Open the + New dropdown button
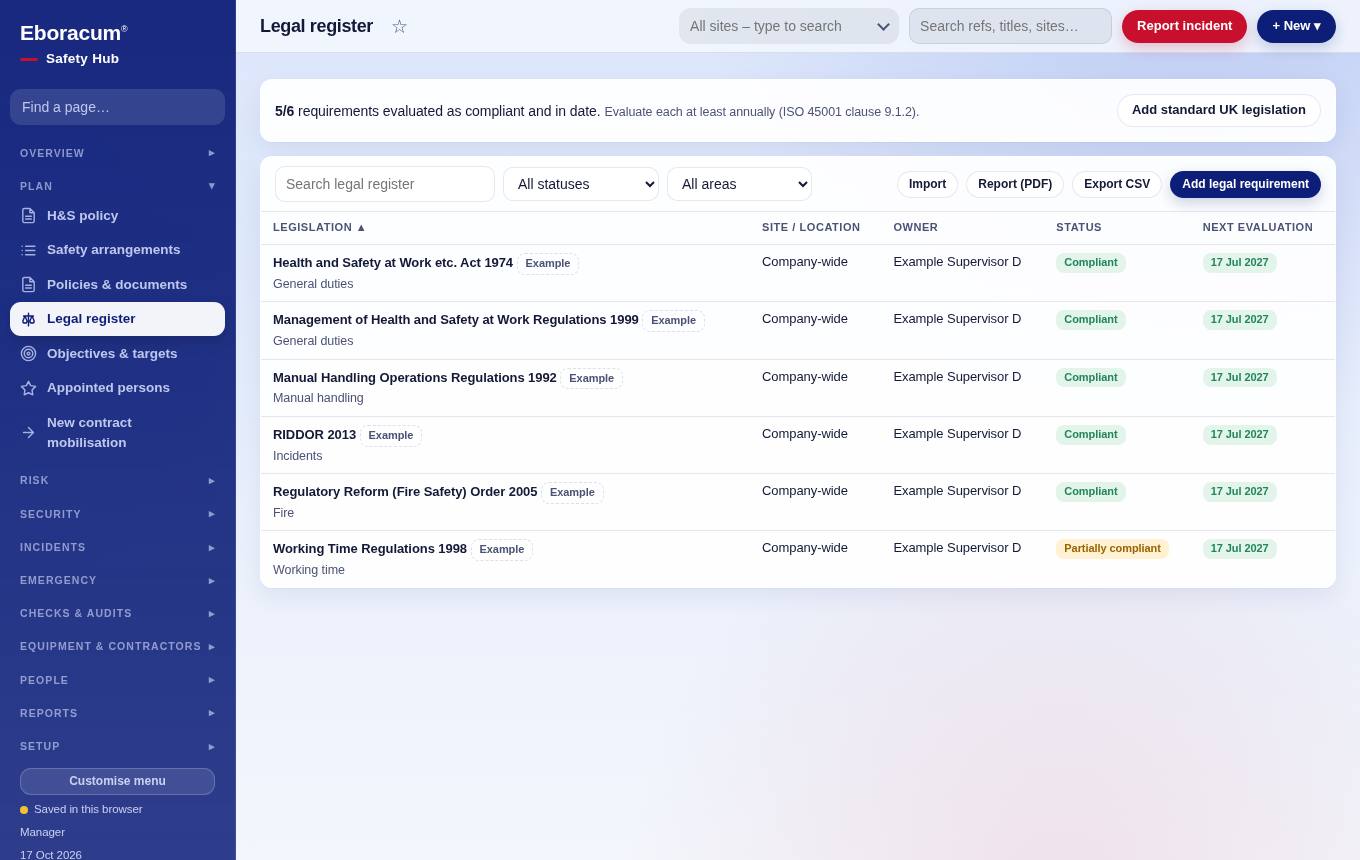This screenshot has width=1360, height=860. pyautogui.click(x=1296, y=26)
